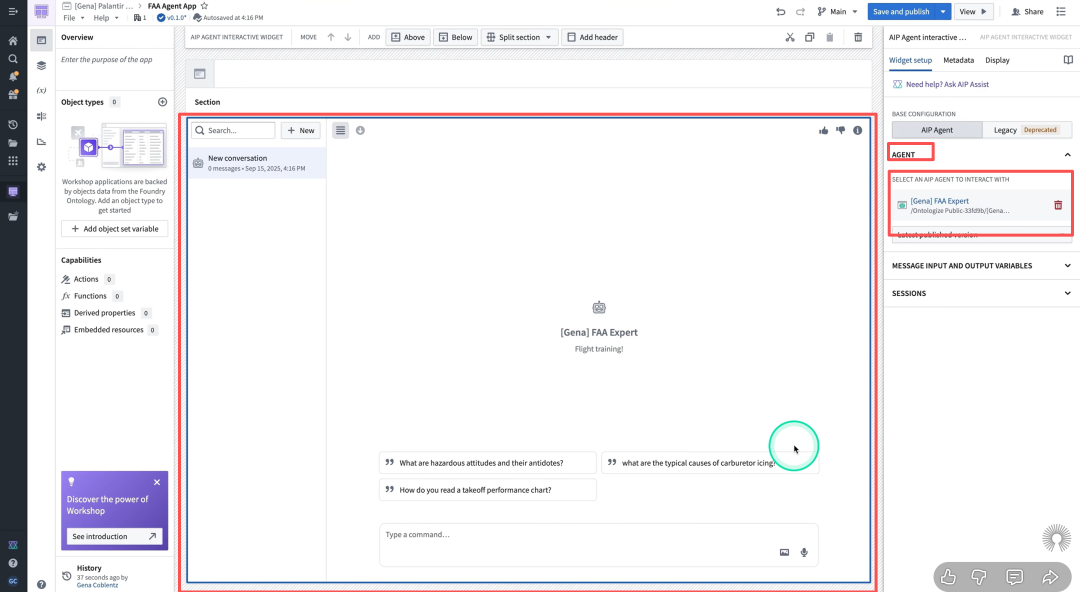Cut the widget with scissors icon
The width and height of the screenshot is (1080, 592).
pos(790,37)
